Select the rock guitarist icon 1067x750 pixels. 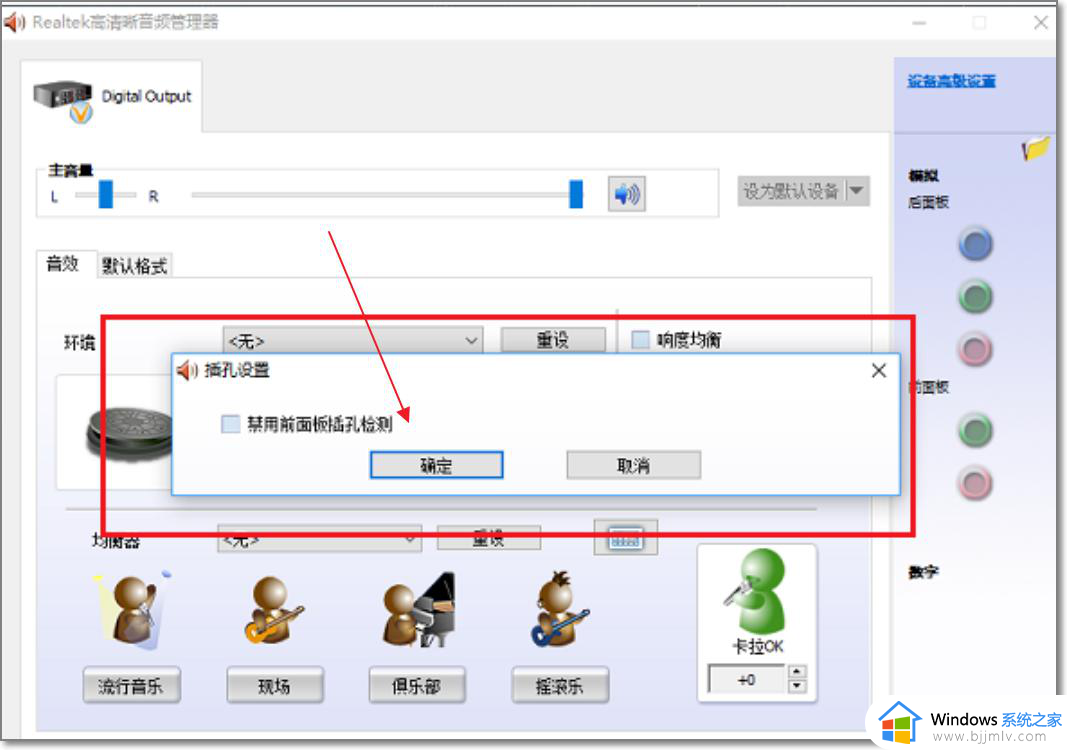point(559,609)
